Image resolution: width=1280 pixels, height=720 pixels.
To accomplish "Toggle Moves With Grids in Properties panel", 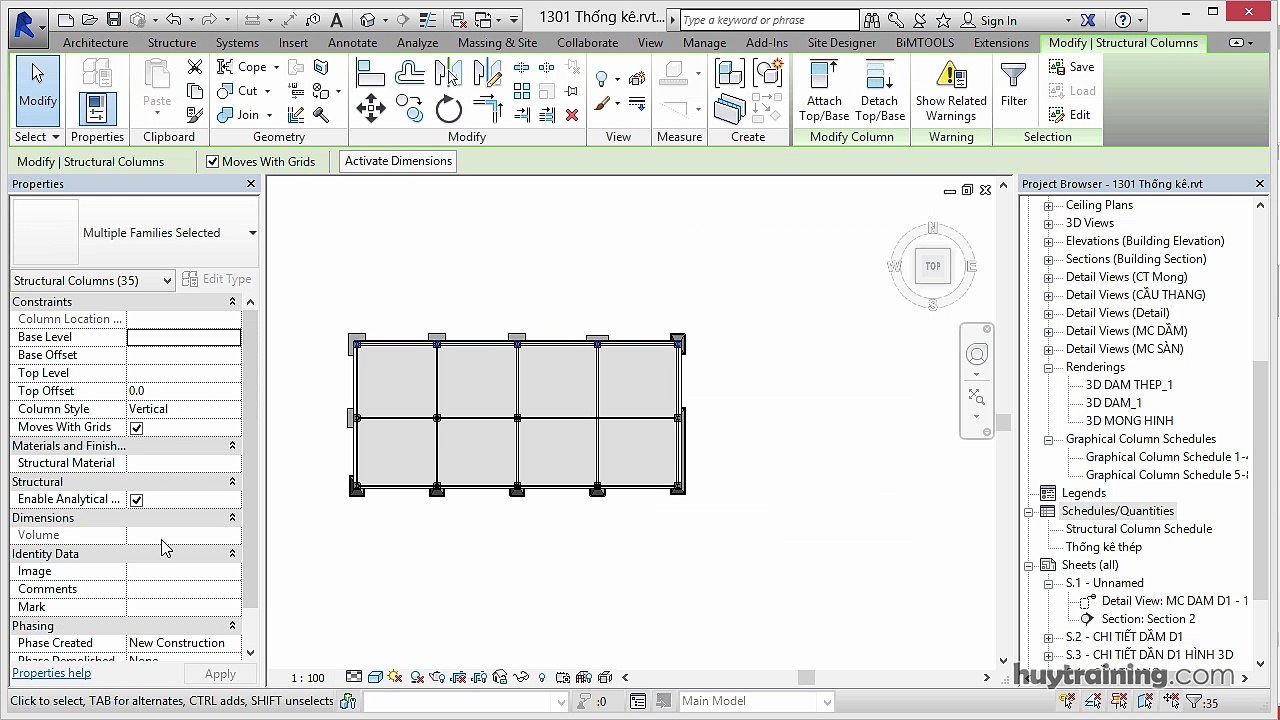I will (136, 427).
